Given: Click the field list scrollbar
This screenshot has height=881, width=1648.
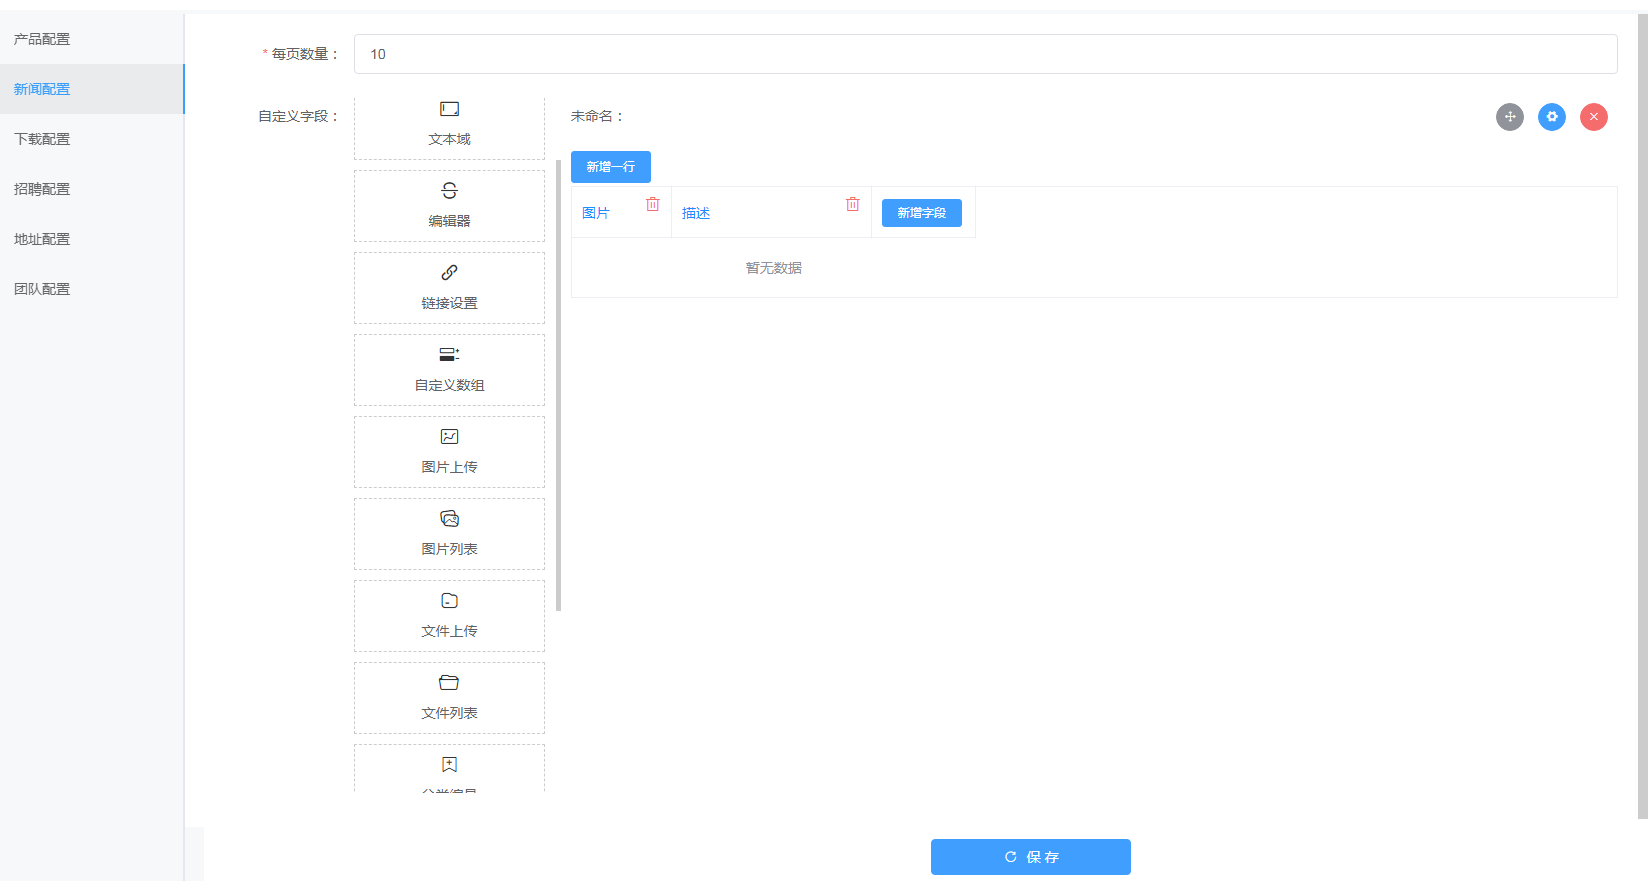Looking at the screenshot, I should click(558, 385).
